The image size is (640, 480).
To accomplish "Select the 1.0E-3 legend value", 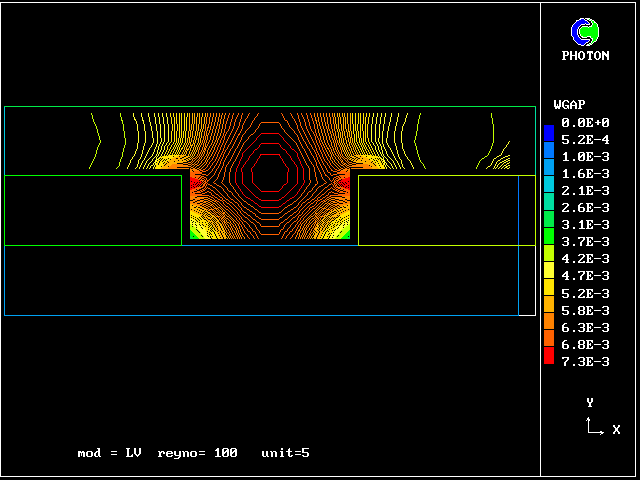I will pos(585,156).
